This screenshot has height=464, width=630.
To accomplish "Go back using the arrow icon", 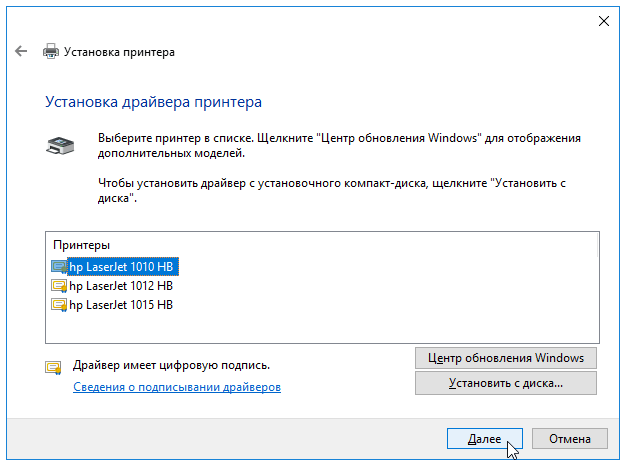I will point(21,51).
